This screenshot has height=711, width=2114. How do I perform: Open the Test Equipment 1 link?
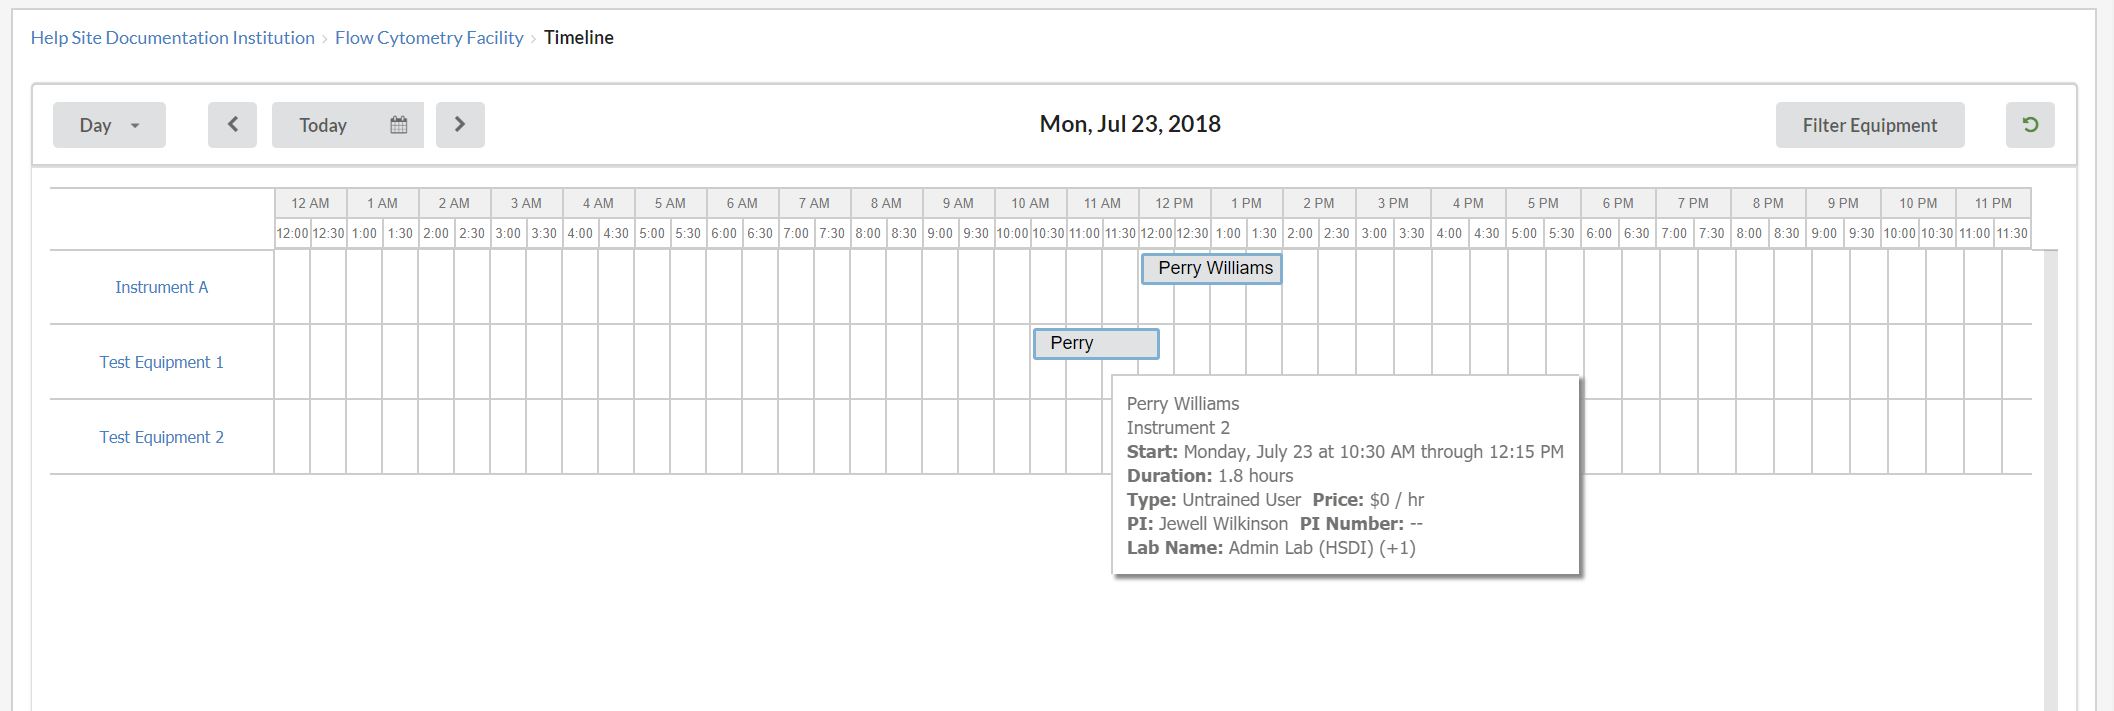(161, 362)
